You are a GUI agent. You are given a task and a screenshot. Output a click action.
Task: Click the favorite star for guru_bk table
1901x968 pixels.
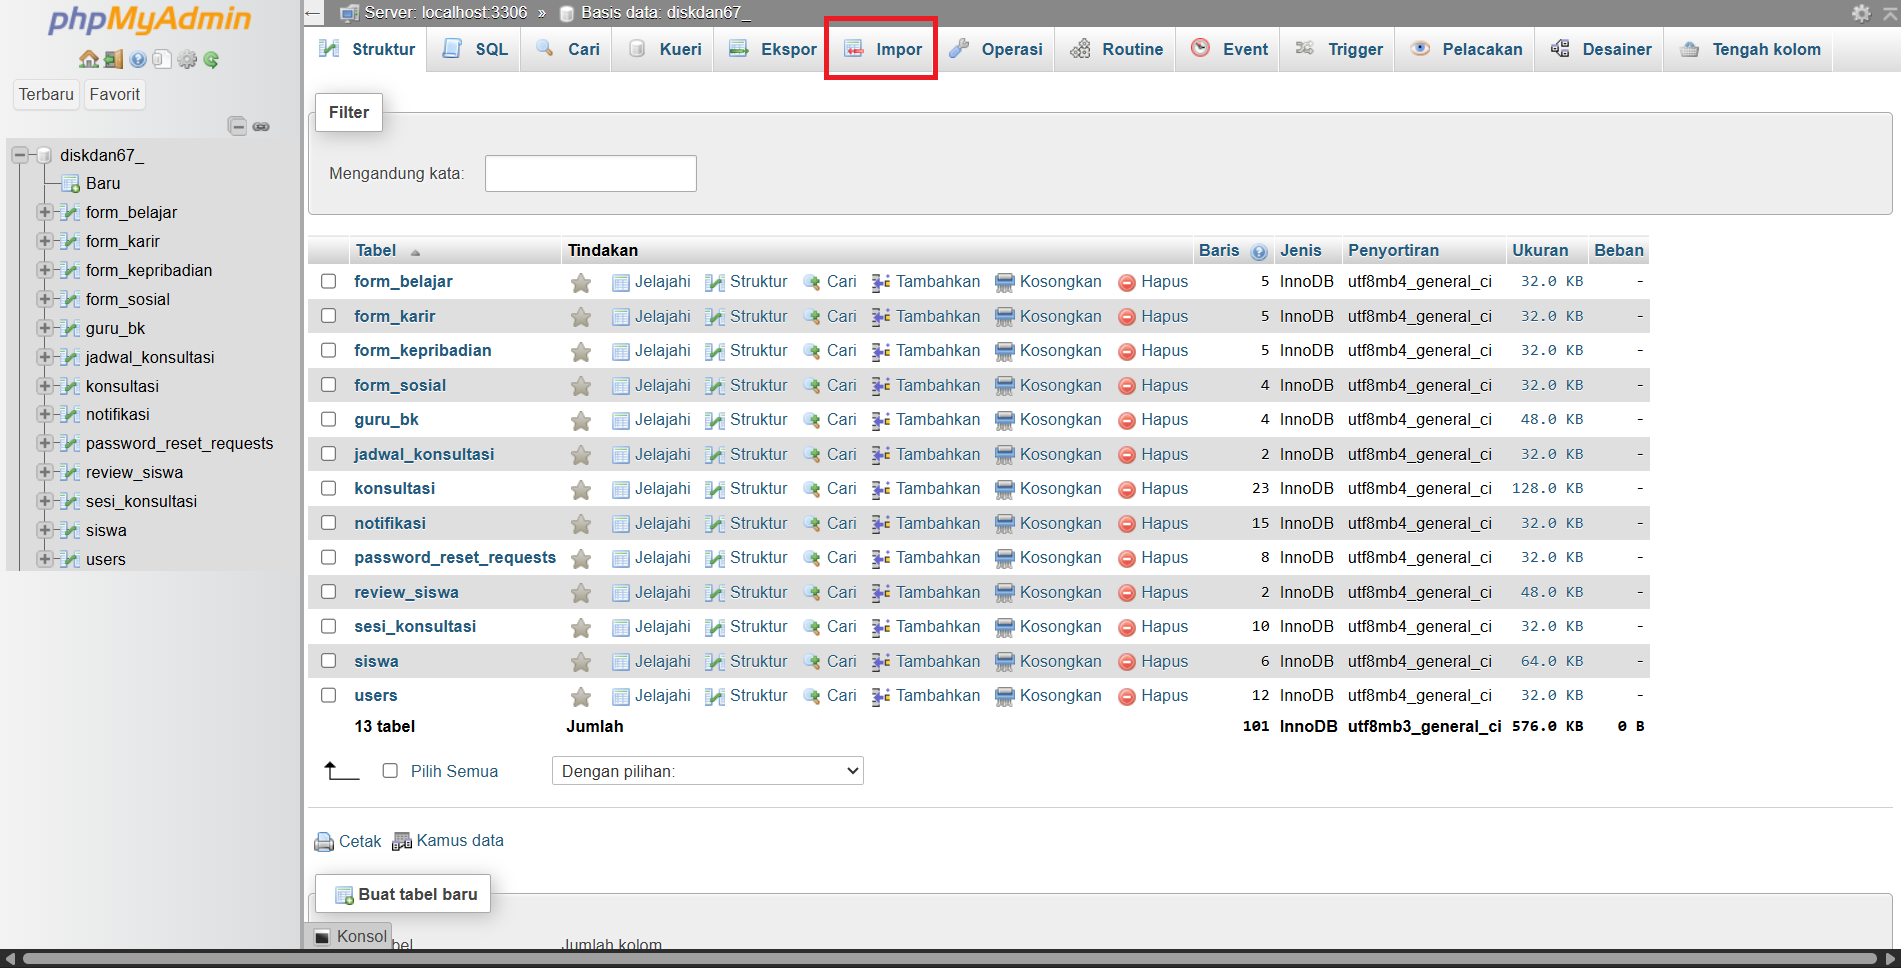click(580, 420)
